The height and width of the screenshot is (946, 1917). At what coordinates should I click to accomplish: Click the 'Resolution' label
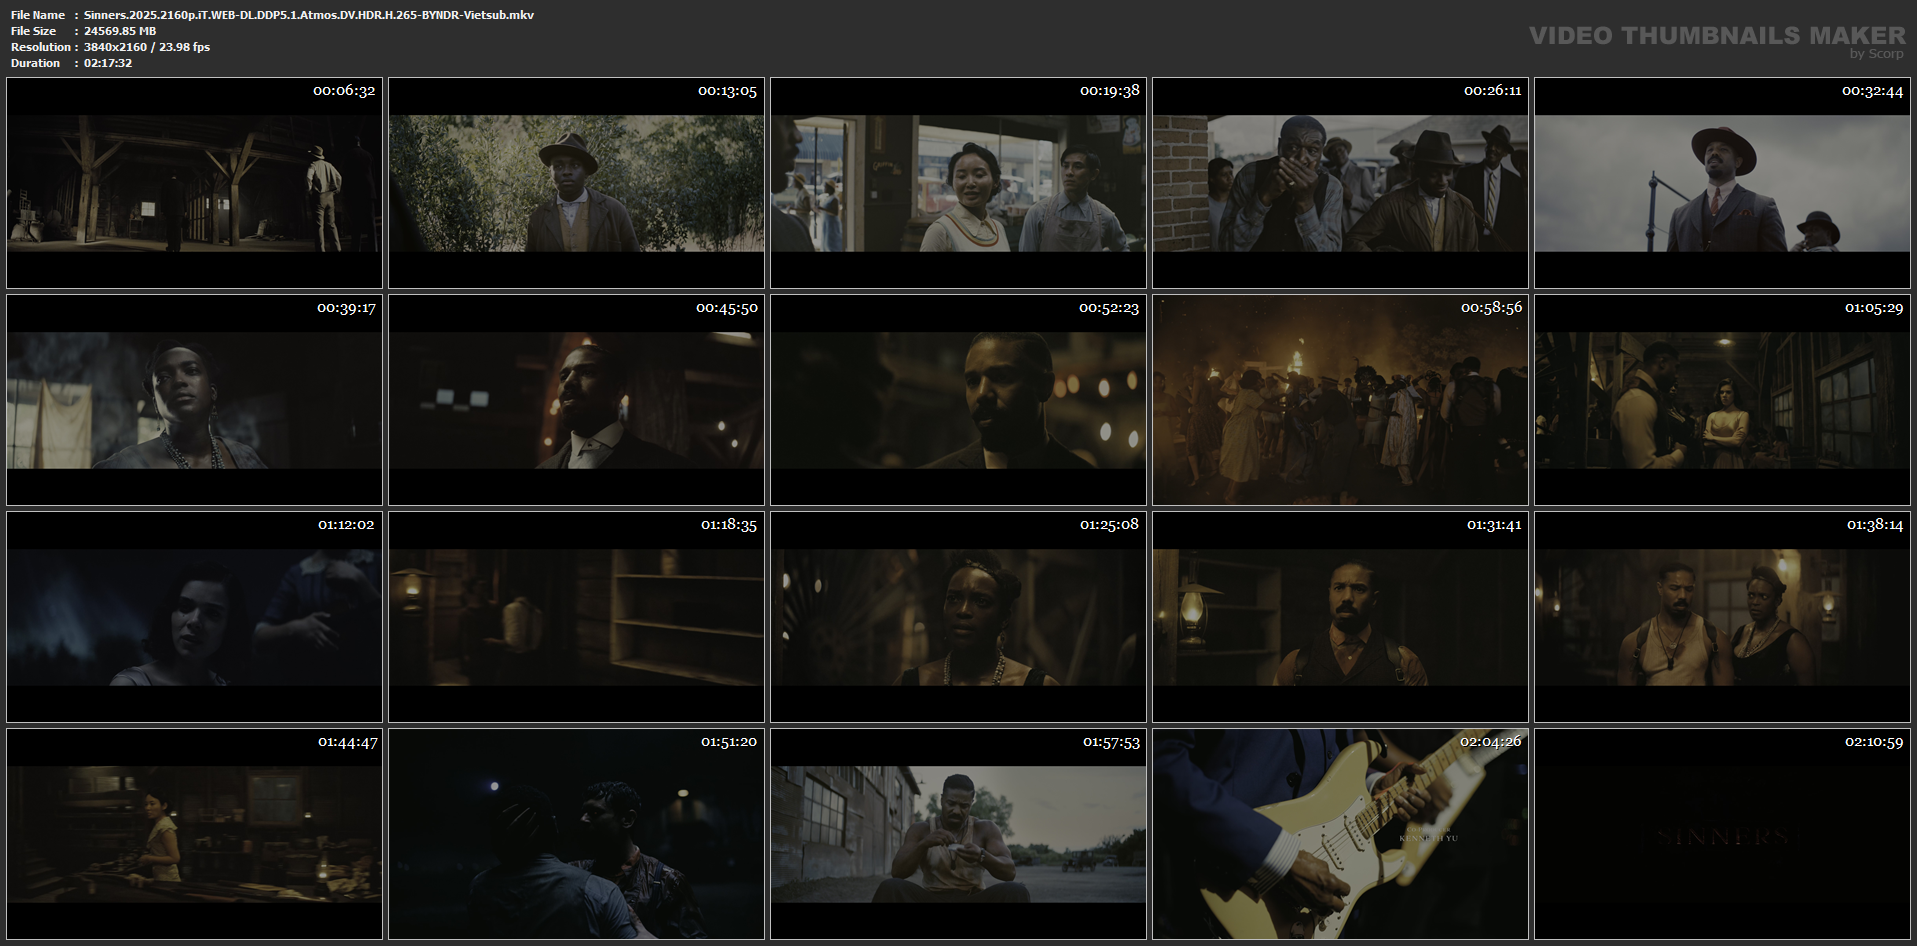pos(41,47)
